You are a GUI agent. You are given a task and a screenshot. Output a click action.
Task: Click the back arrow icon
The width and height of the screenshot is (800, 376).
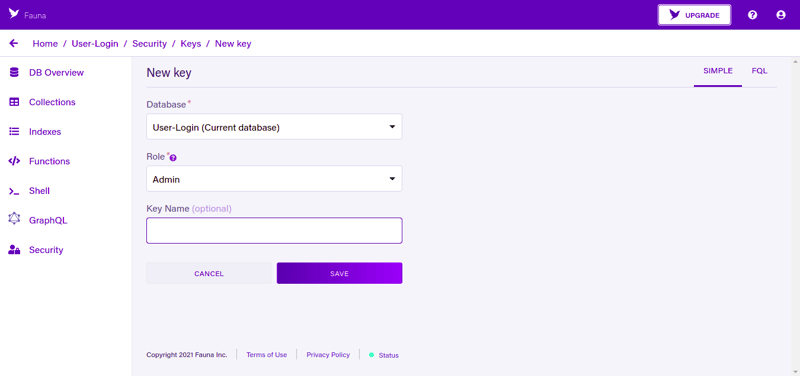(x=14, y=43)
